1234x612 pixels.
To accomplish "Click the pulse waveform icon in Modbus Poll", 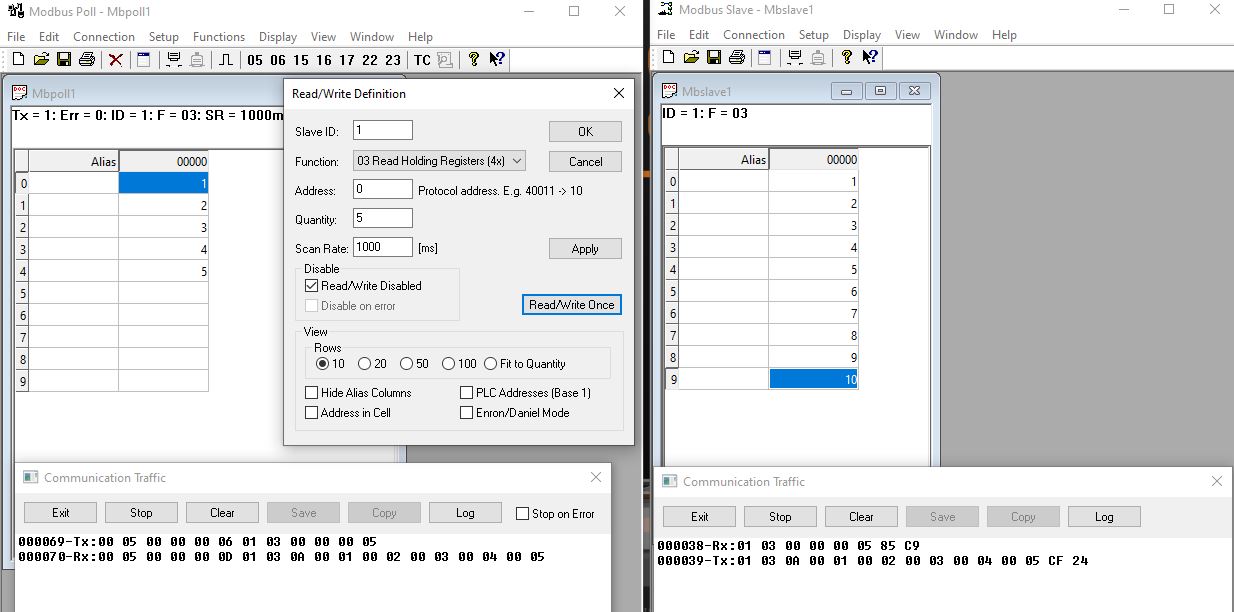I will pos(226,60).
